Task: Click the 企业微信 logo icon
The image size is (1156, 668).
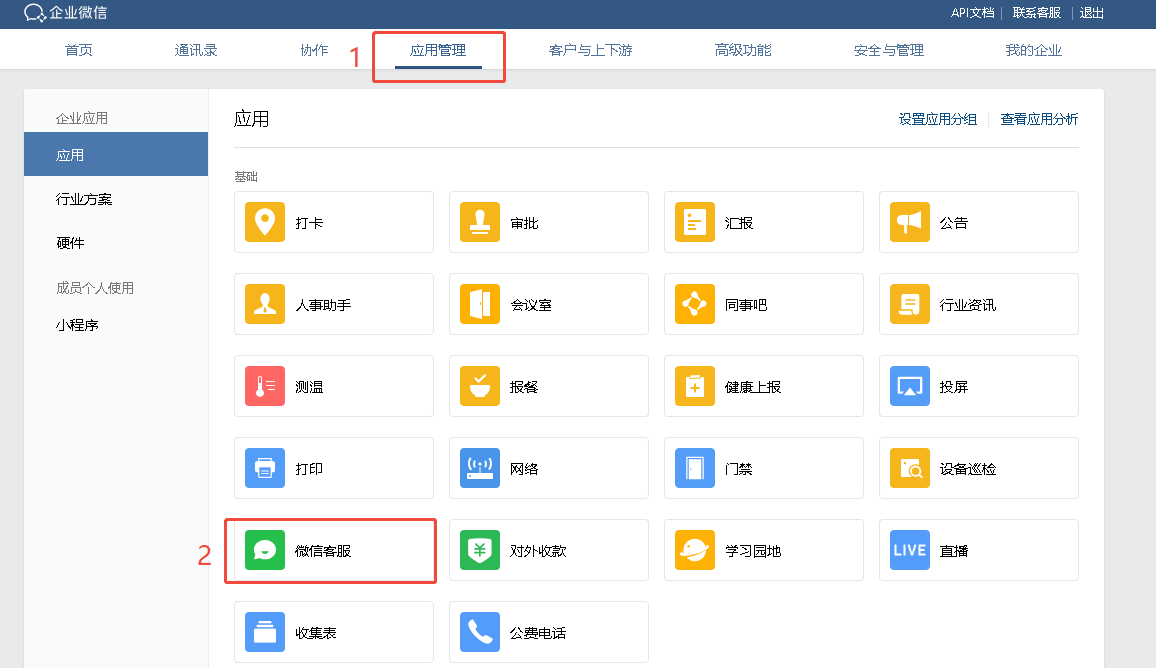Action: click(x=35, y=13)
